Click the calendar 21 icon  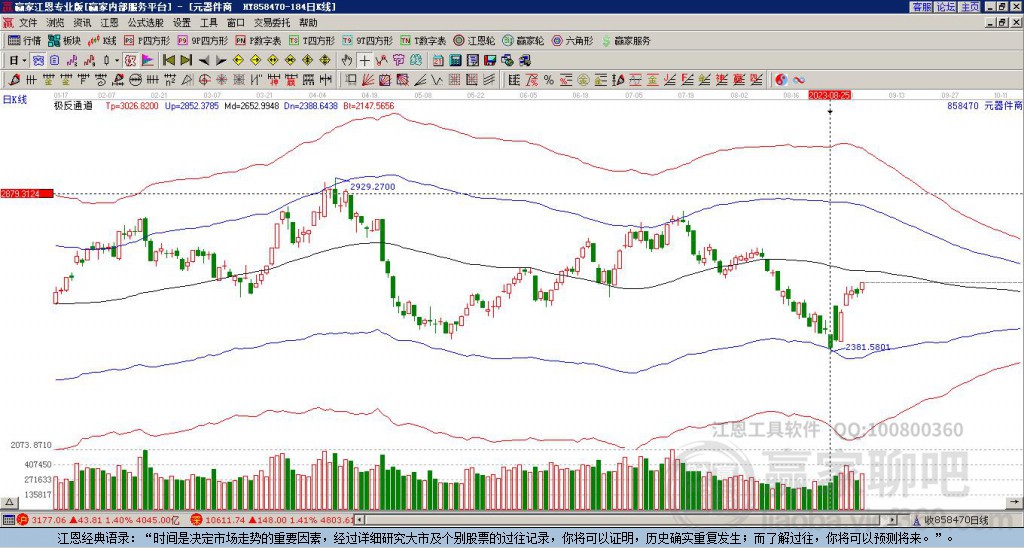point(438,61)
